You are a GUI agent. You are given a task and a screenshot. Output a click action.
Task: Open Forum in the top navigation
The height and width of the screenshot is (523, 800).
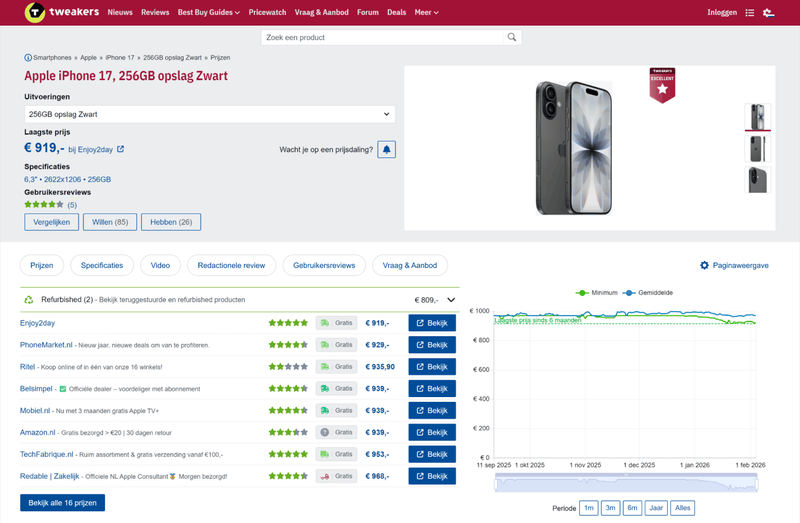(368, 12)
